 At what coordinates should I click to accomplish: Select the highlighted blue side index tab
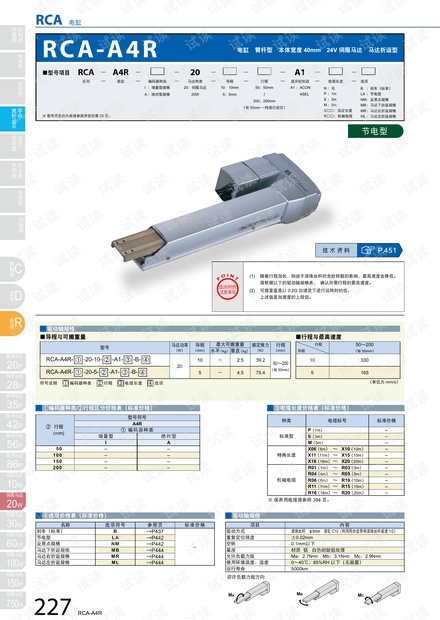pyautogui.click(x=12, y=119)
